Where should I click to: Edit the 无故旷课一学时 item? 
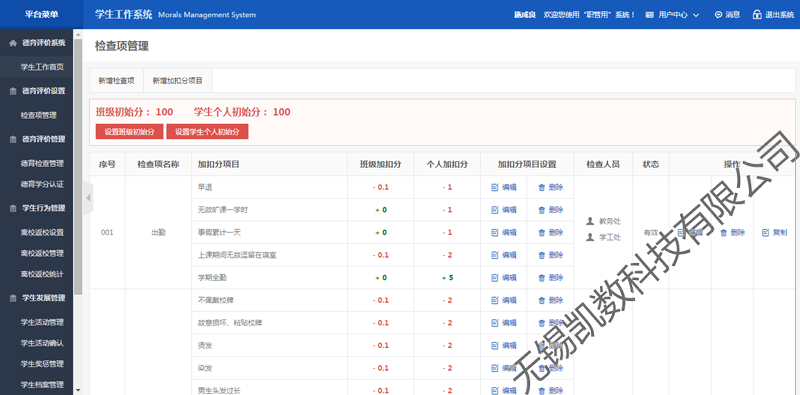[504, 210]
